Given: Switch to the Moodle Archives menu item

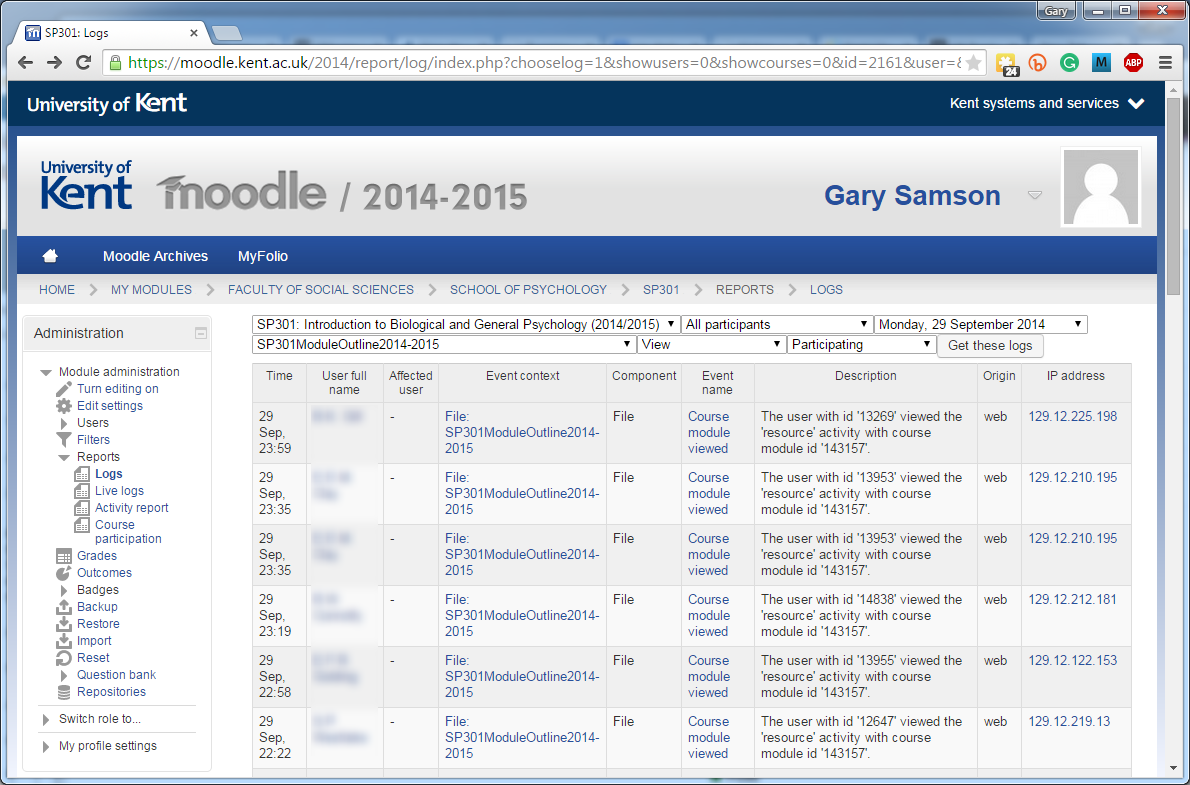Looking at the screenshot, I should (155, 256).
